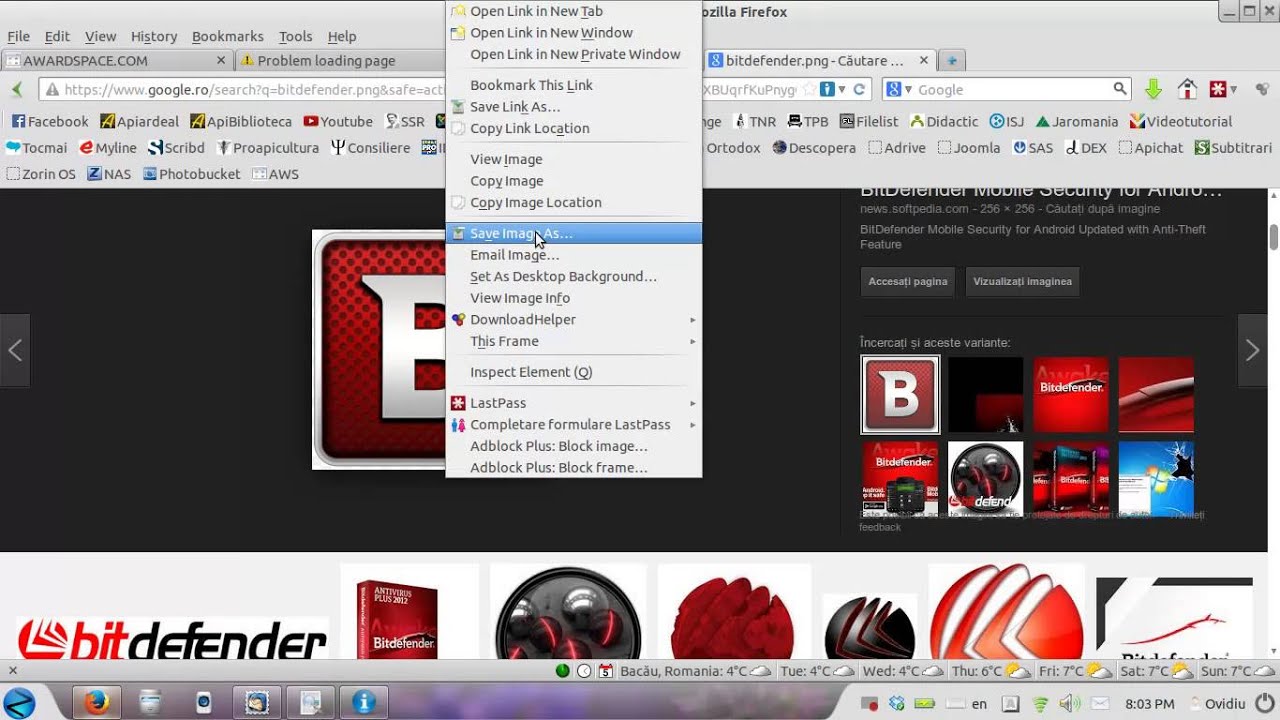The image size is (1280, 720).
Task: Open wifi network indicator in tray
Action: [1040, 704]
